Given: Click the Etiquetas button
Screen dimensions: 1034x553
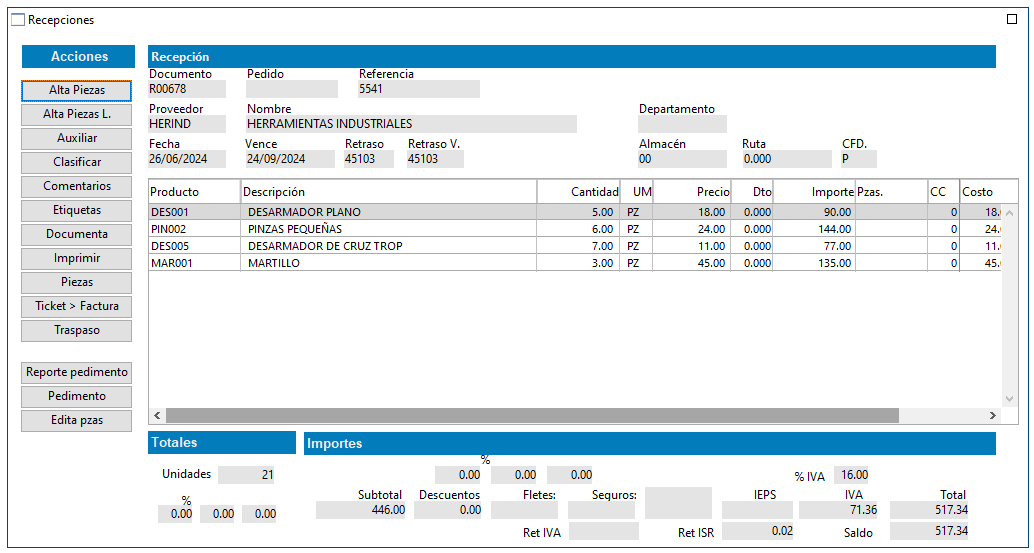Looking at the screenshot, I should pyautogui.click(x=77, y=210).
